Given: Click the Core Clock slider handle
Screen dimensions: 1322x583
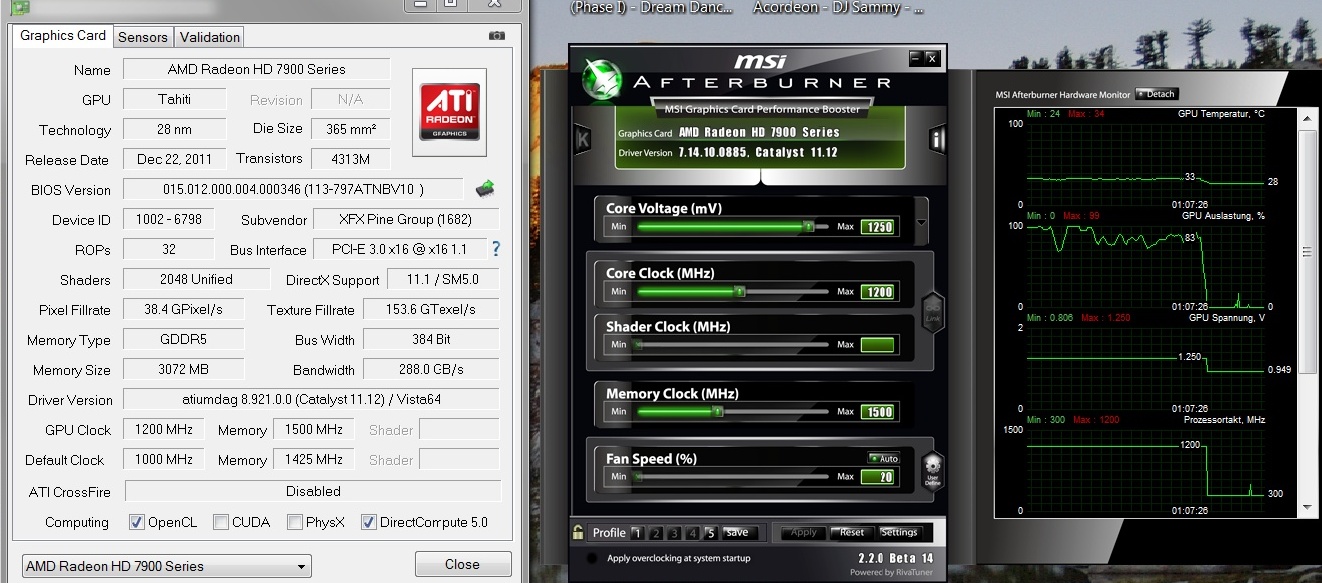Looking at the screenshot, I should coord(739,292).
